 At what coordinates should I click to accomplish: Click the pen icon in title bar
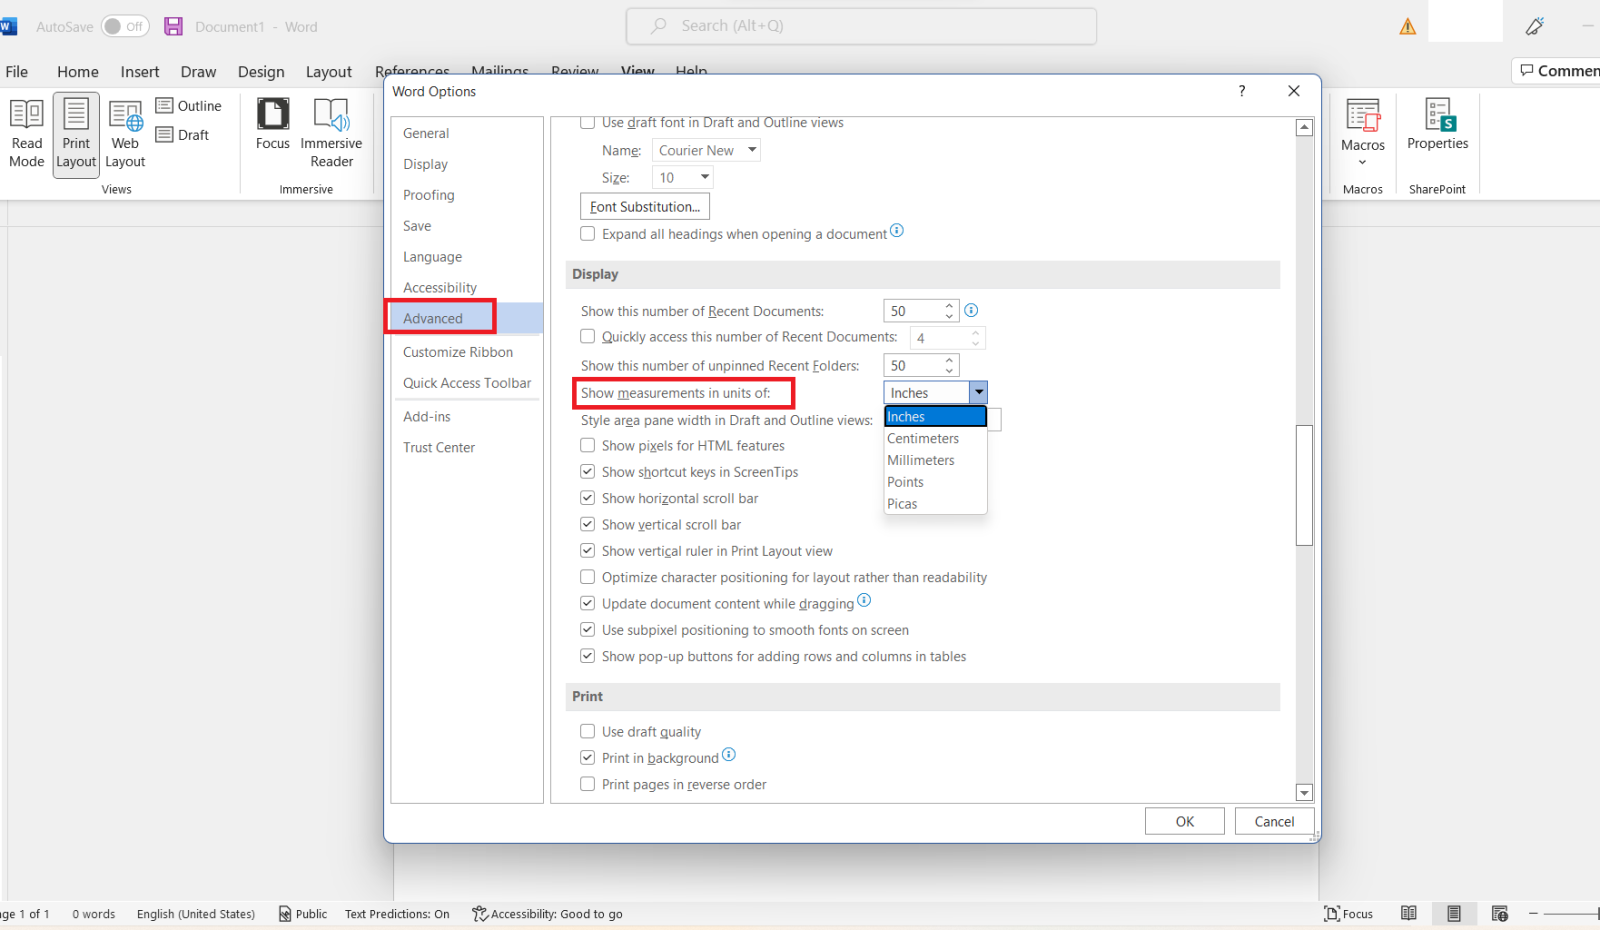[1535, 27]
